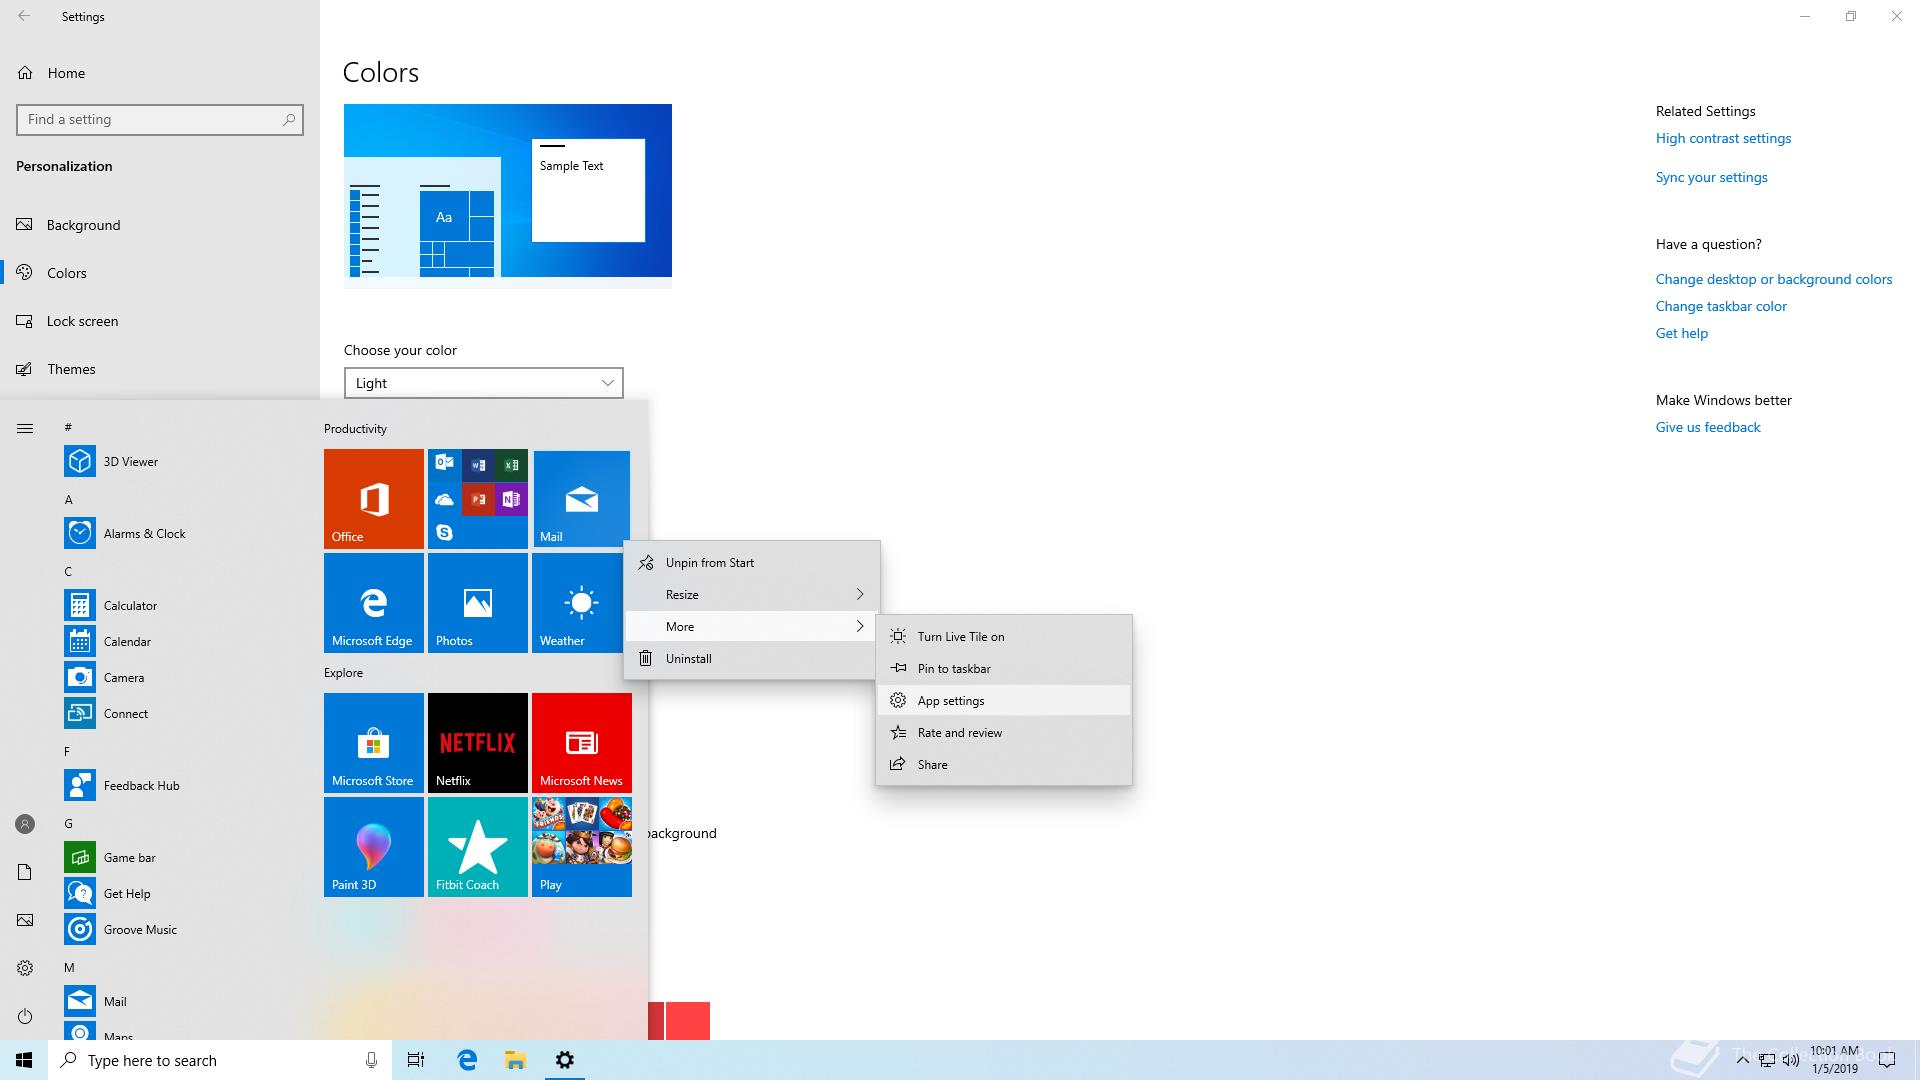Go to Background personalization page

pyautogui.click(x=160, y=225)
